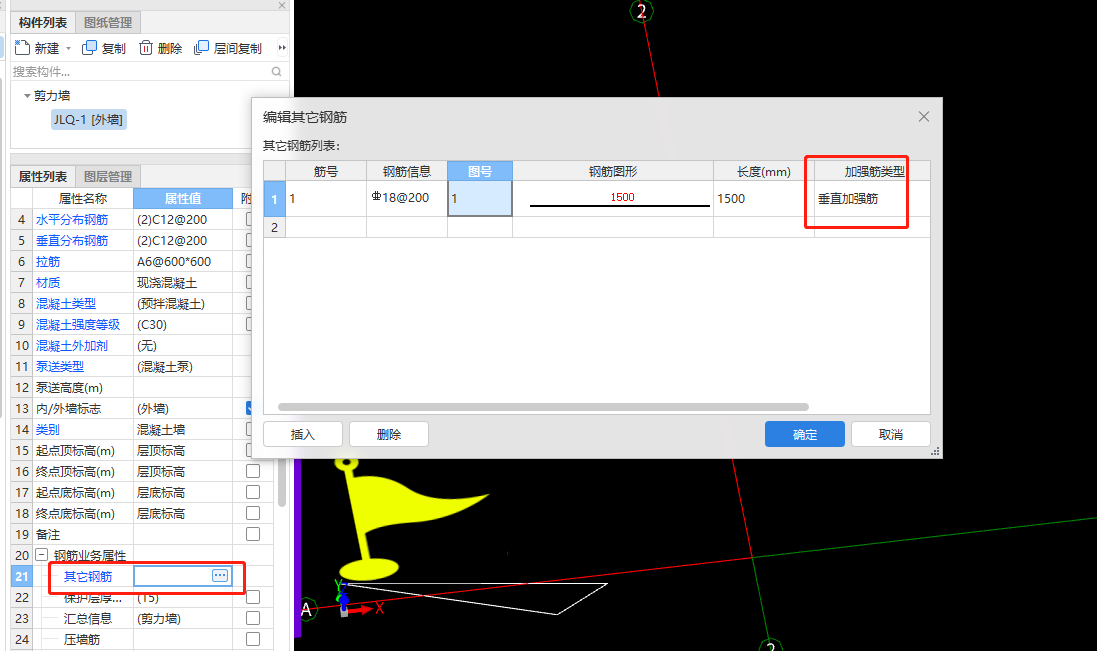Click the 钢筋信息 column header
The height and width of the screenshot is (651, 1097).
(x=407, y=171)
